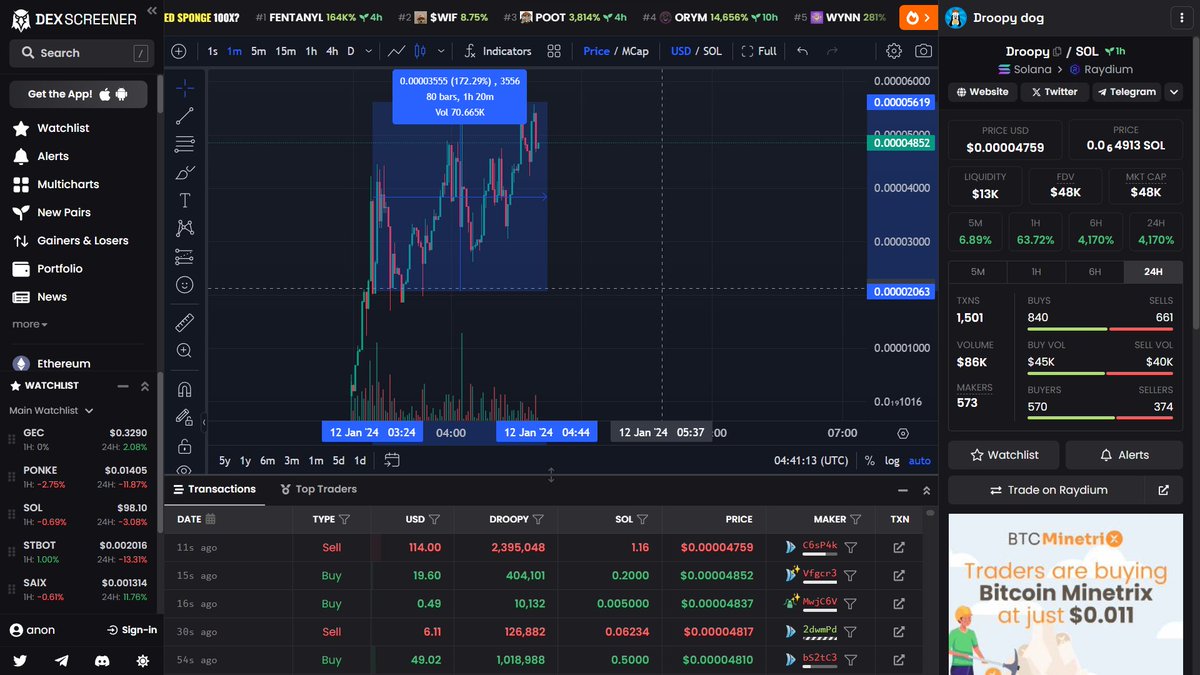The image size is (1200, 675).
Task: Collapse the watchlist panel chevrons
Action: [144, 386]
